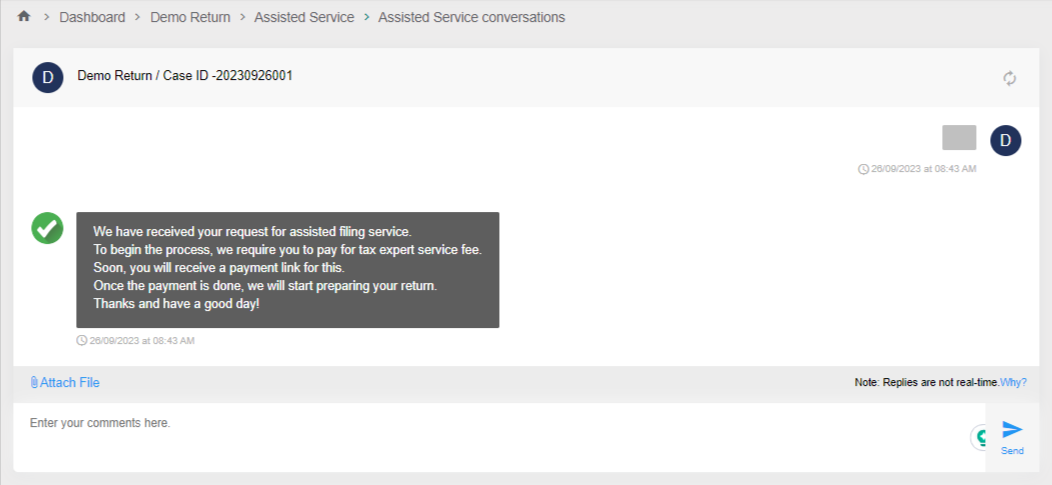Focus the Enter your comments field

(490, 436)
